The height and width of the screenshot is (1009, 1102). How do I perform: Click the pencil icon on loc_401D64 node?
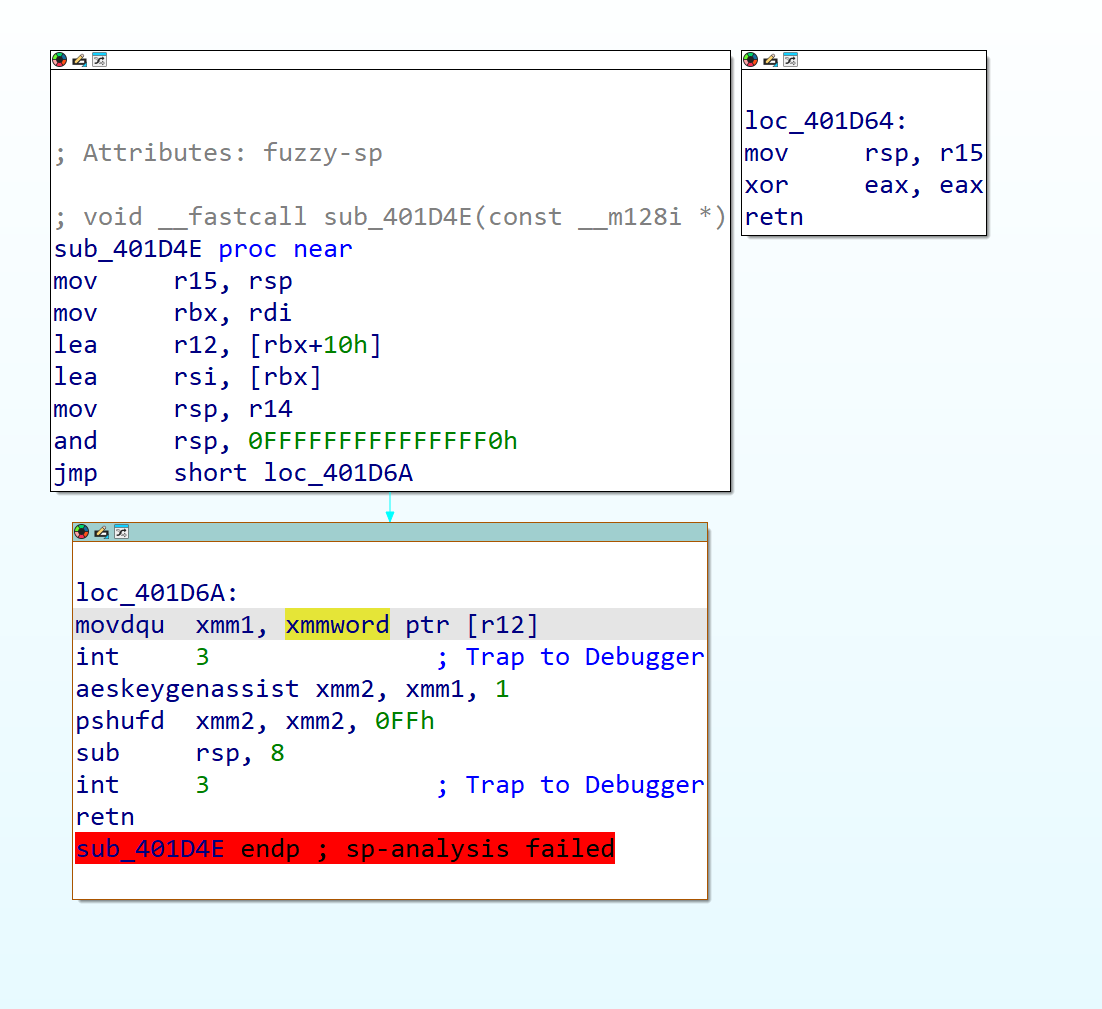770,60
